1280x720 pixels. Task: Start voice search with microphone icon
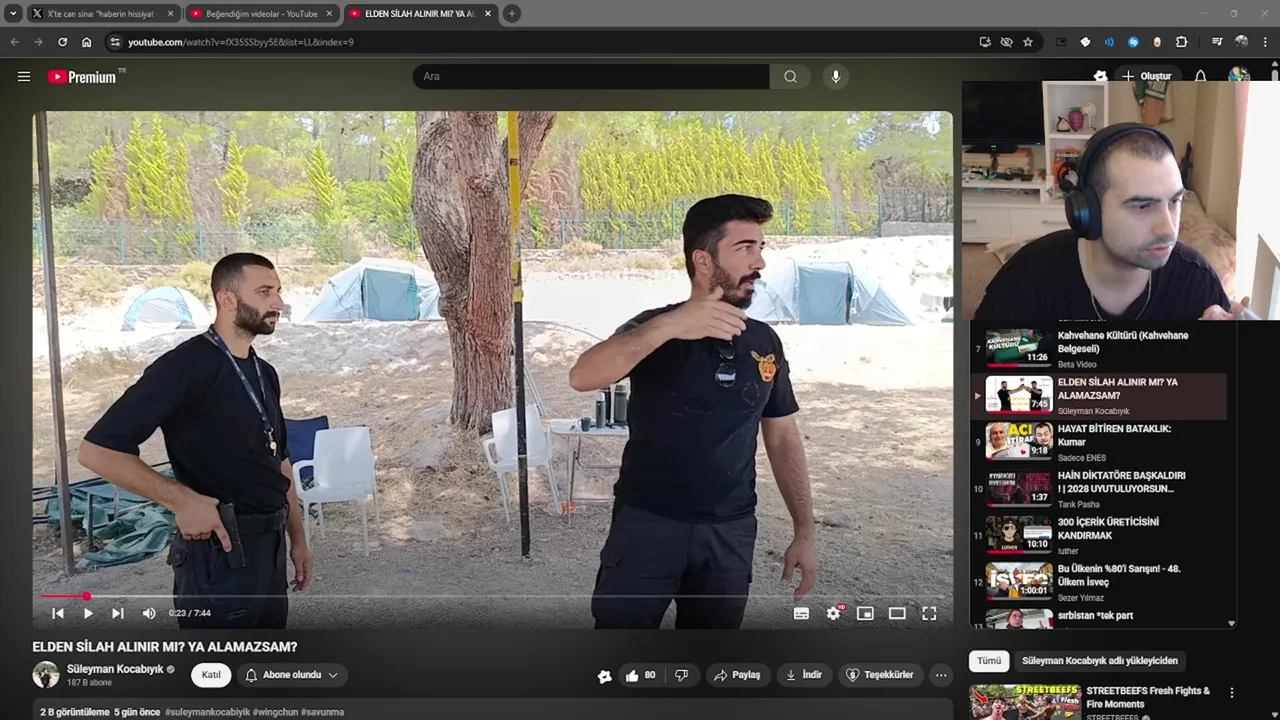pyautogui.click(x=836, y=76)
